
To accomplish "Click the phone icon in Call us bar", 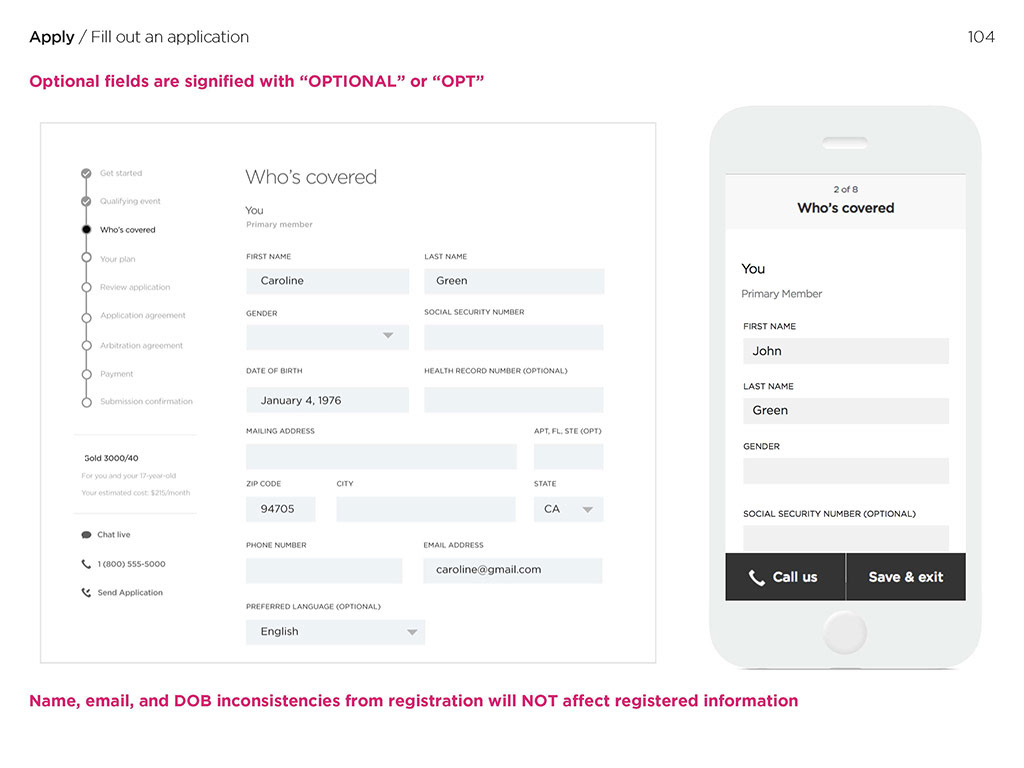I will click(756, 577).
